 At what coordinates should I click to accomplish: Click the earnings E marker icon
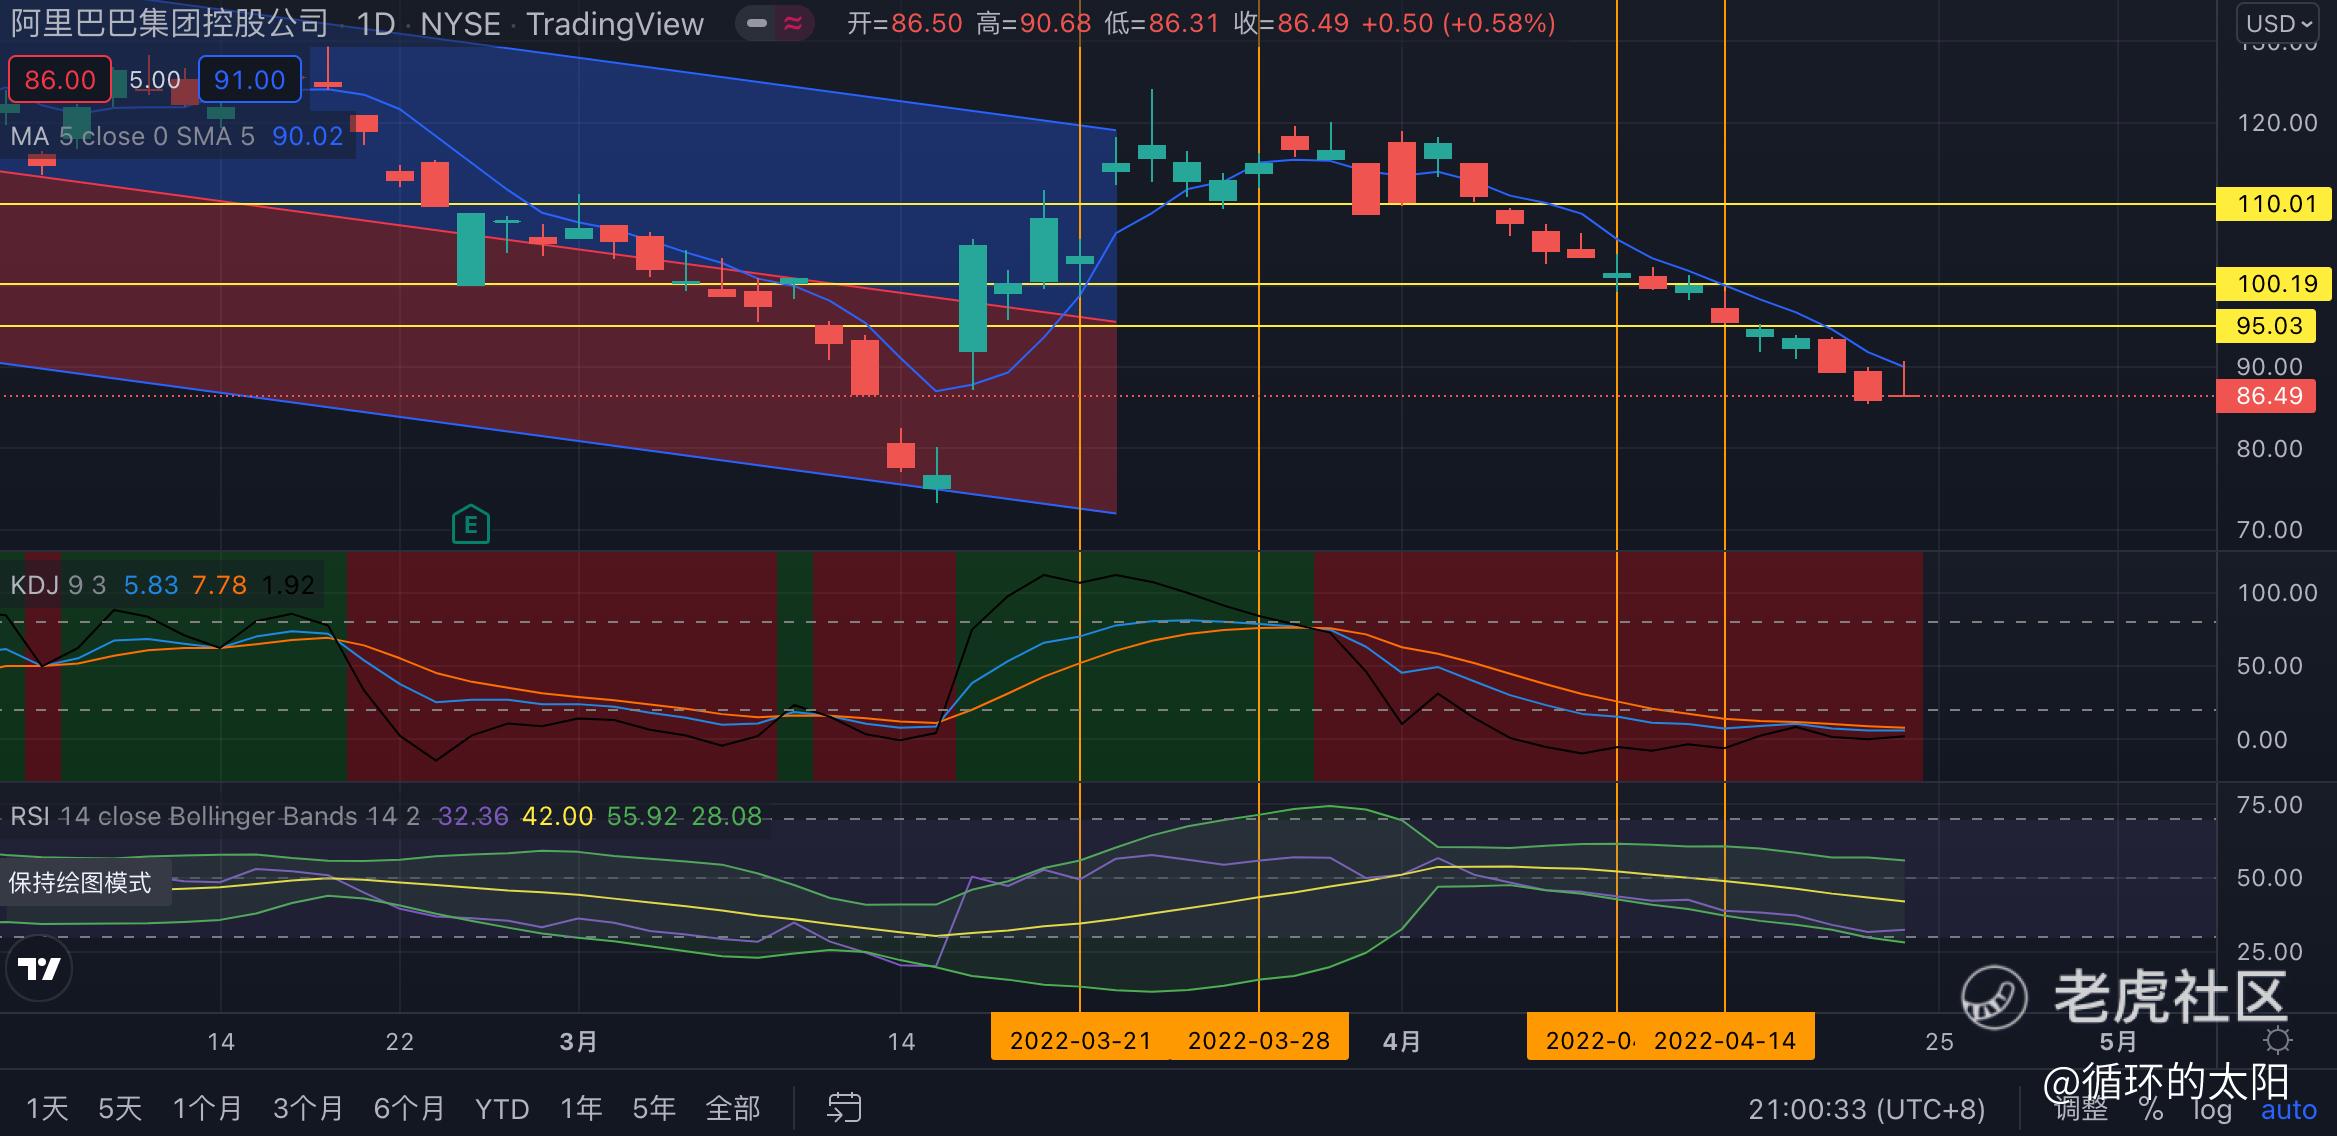pyautogui.click(x=471, y=524)
